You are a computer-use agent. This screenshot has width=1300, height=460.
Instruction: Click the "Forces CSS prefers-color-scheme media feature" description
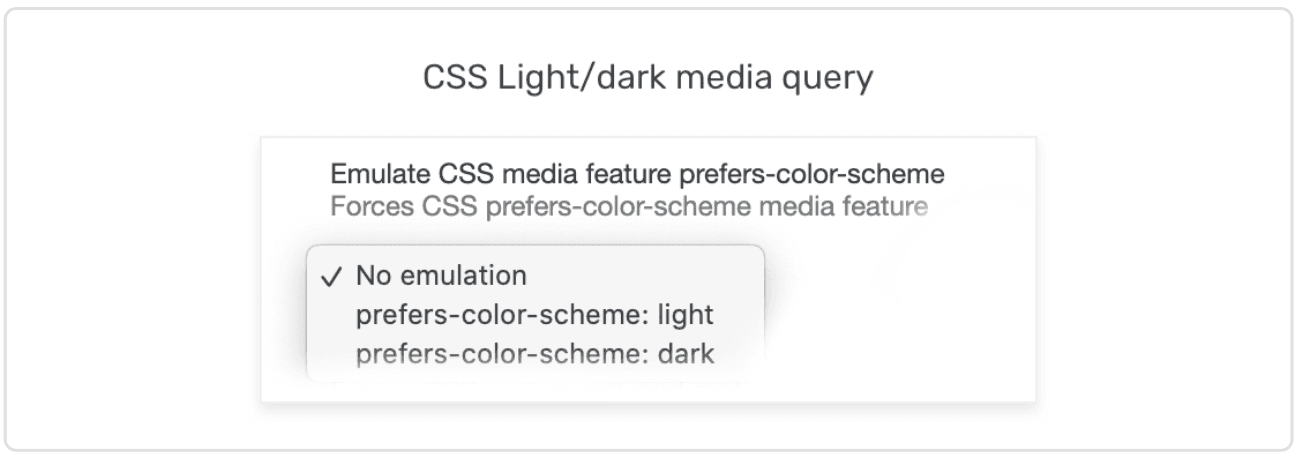(x=630, y=209)
